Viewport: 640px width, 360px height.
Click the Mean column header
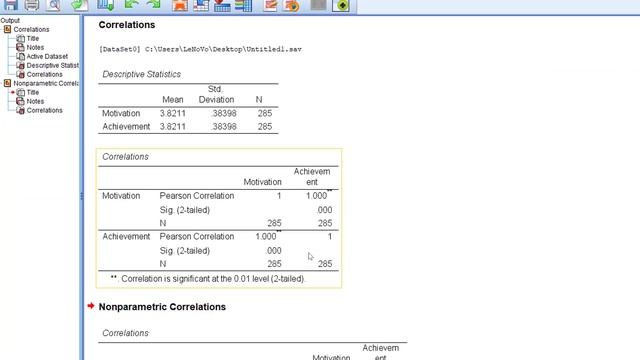click(x=173, y=100)
